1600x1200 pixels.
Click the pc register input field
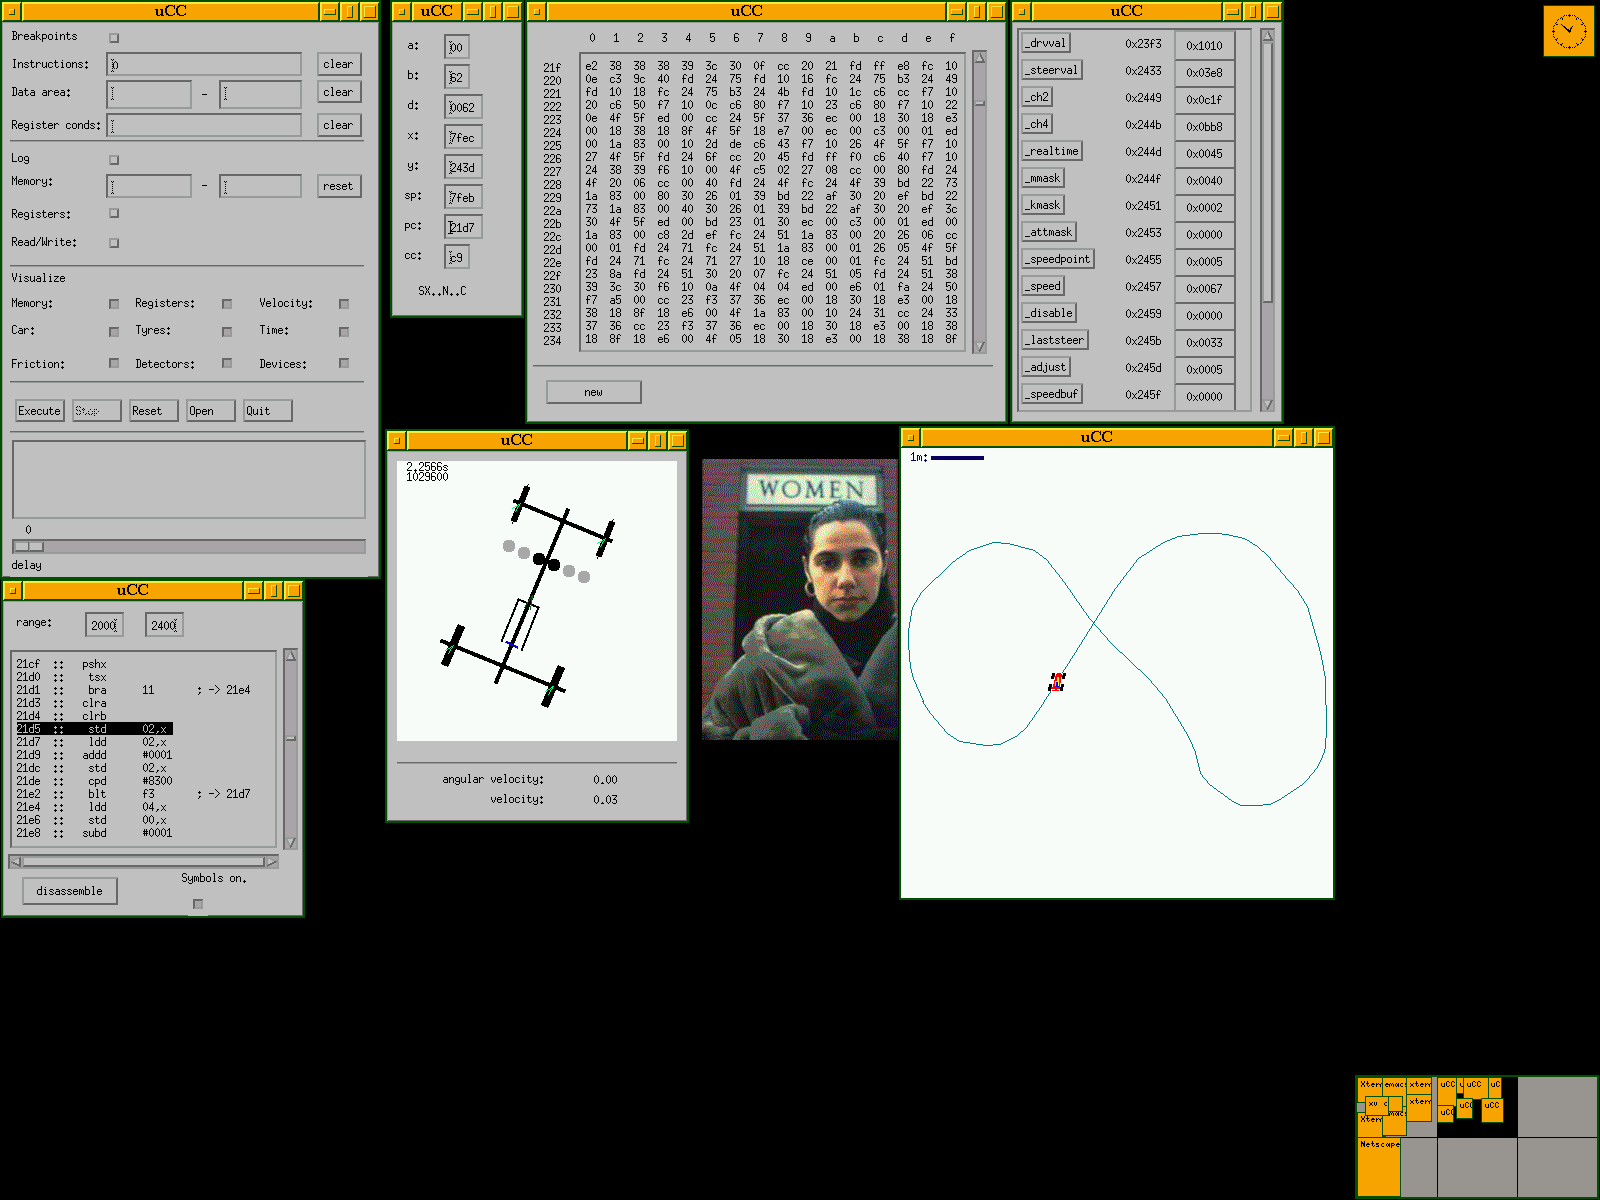tap(463, 227)
